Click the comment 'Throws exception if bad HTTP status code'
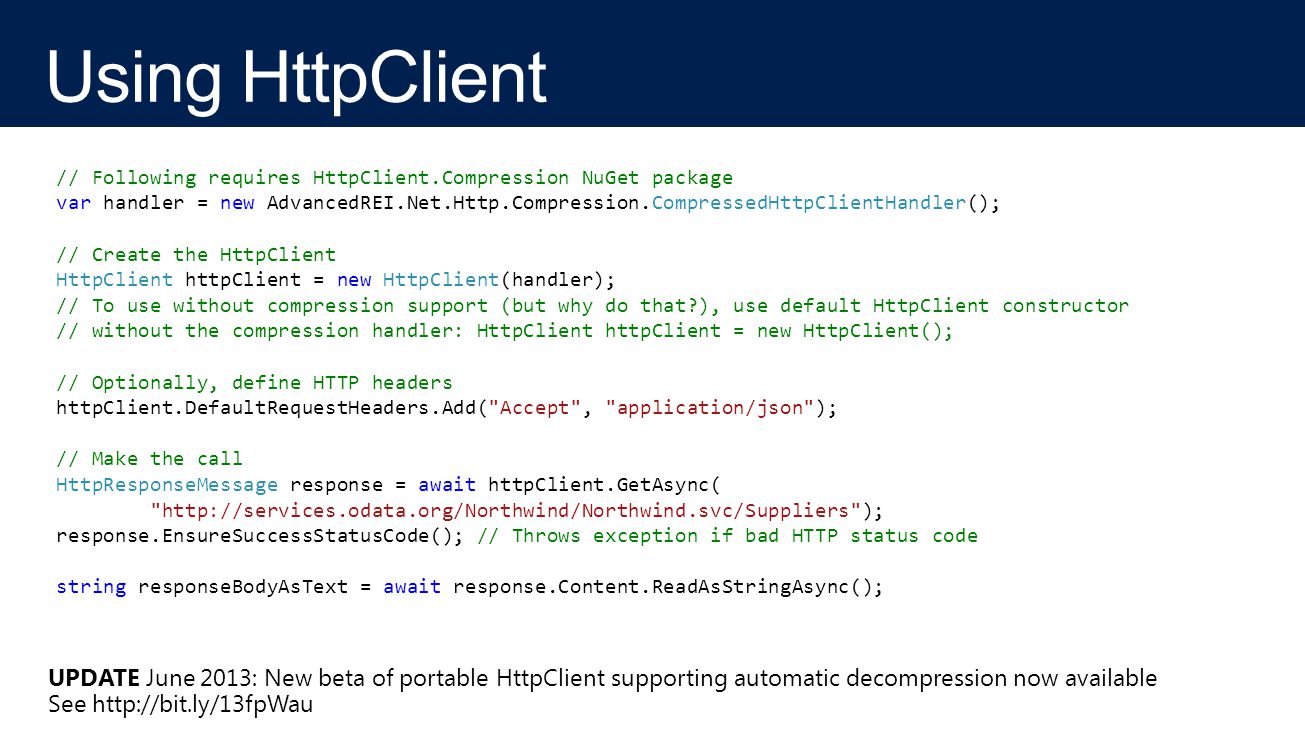 point(728,536)
